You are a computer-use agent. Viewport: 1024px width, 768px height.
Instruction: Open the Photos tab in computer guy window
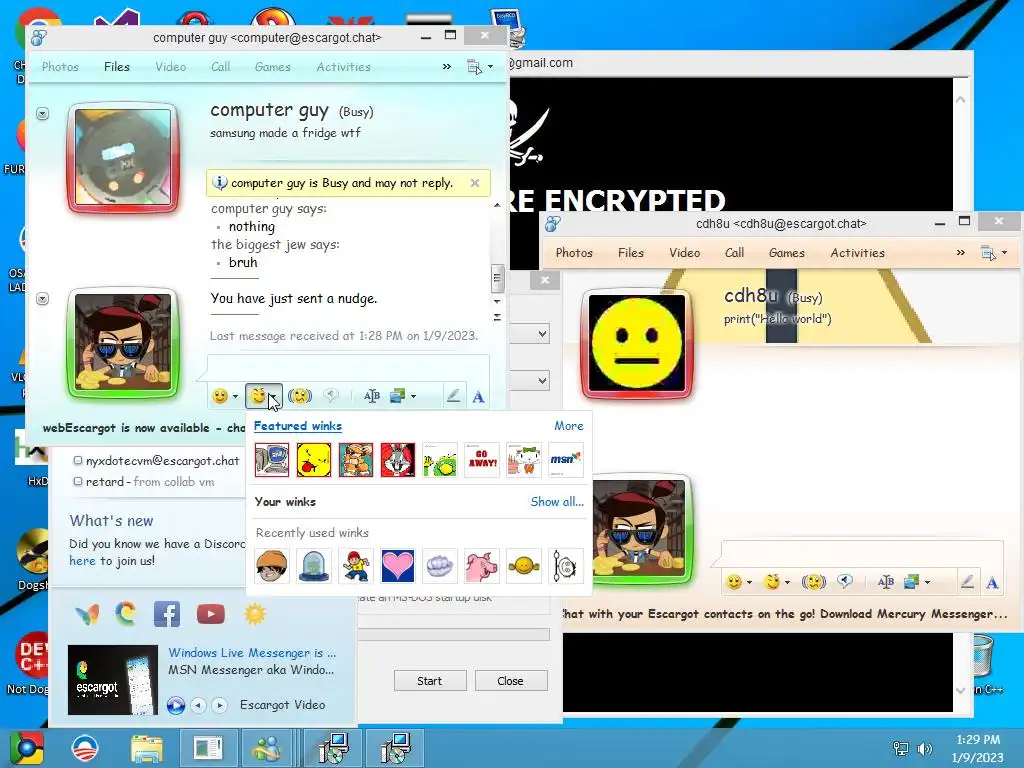[60, 67]
